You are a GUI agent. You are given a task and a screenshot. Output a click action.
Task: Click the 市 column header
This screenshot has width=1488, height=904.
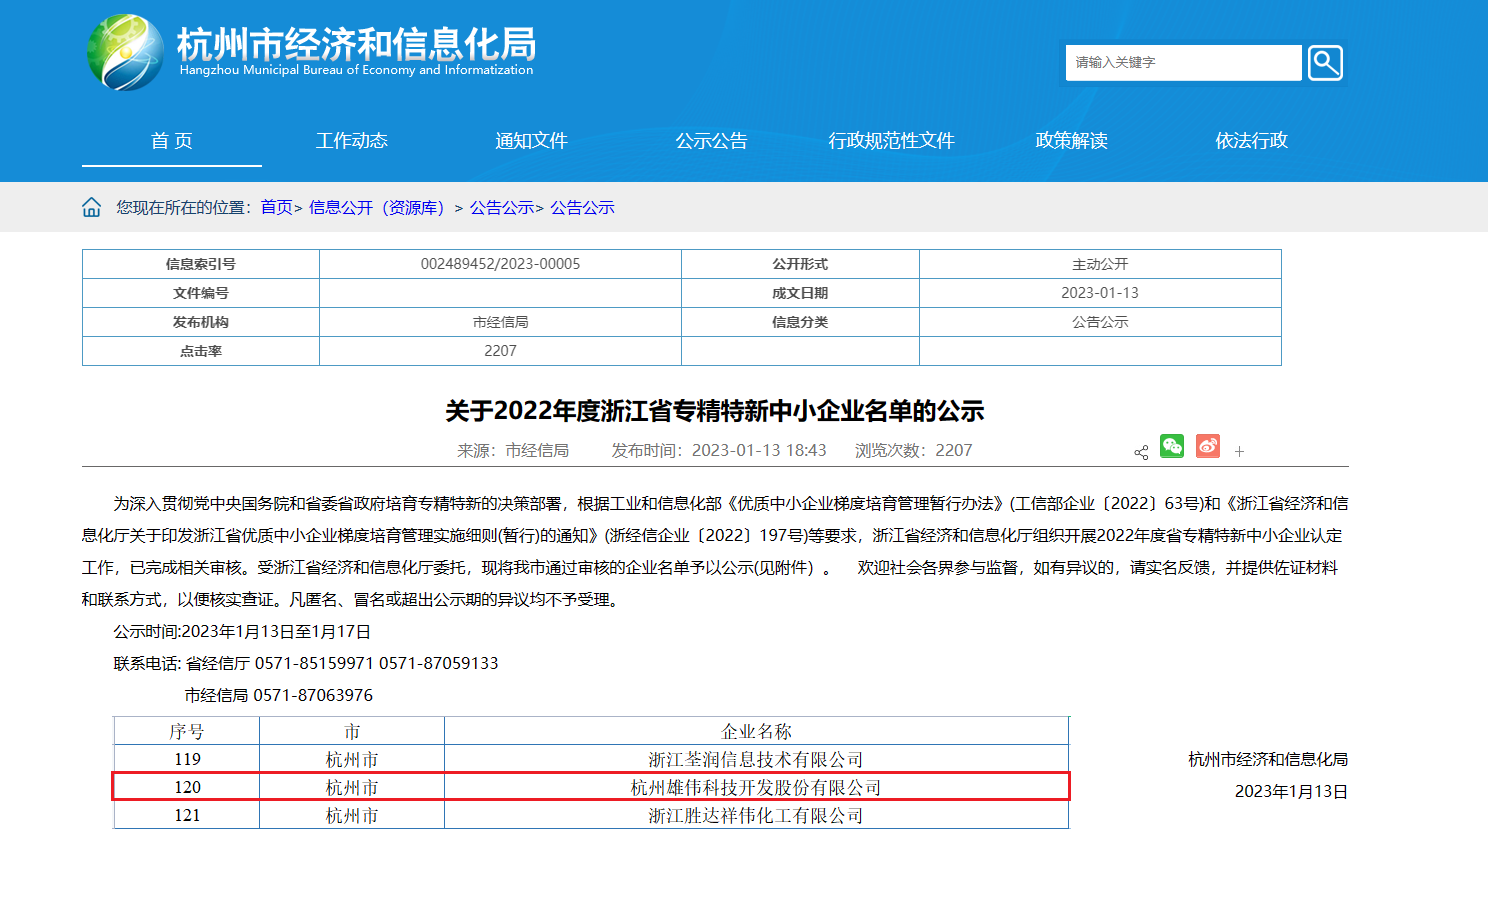click(x=352, y=732)
